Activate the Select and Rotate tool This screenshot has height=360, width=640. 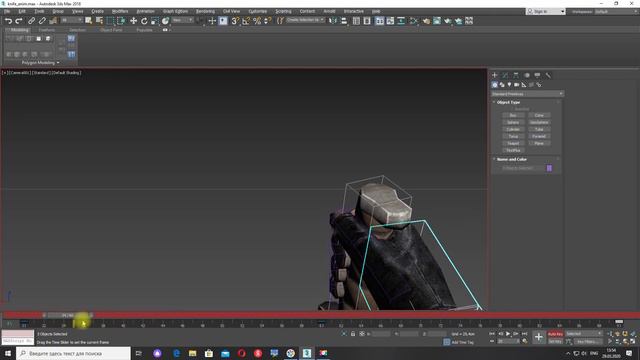tap(144, 20)
